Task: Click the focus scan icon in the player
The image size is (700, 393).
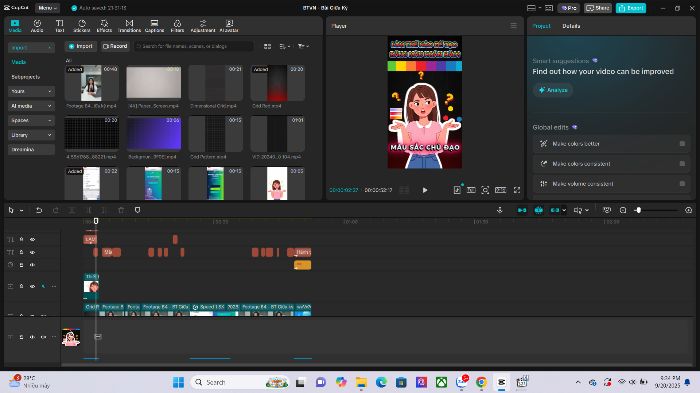Action: click(x=485, y=190)
